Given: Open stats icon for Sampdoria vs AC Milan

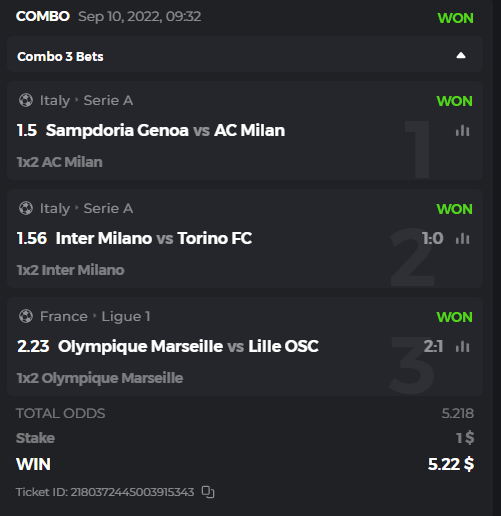Looking at the screenshot, I should [x=462, y=130].
